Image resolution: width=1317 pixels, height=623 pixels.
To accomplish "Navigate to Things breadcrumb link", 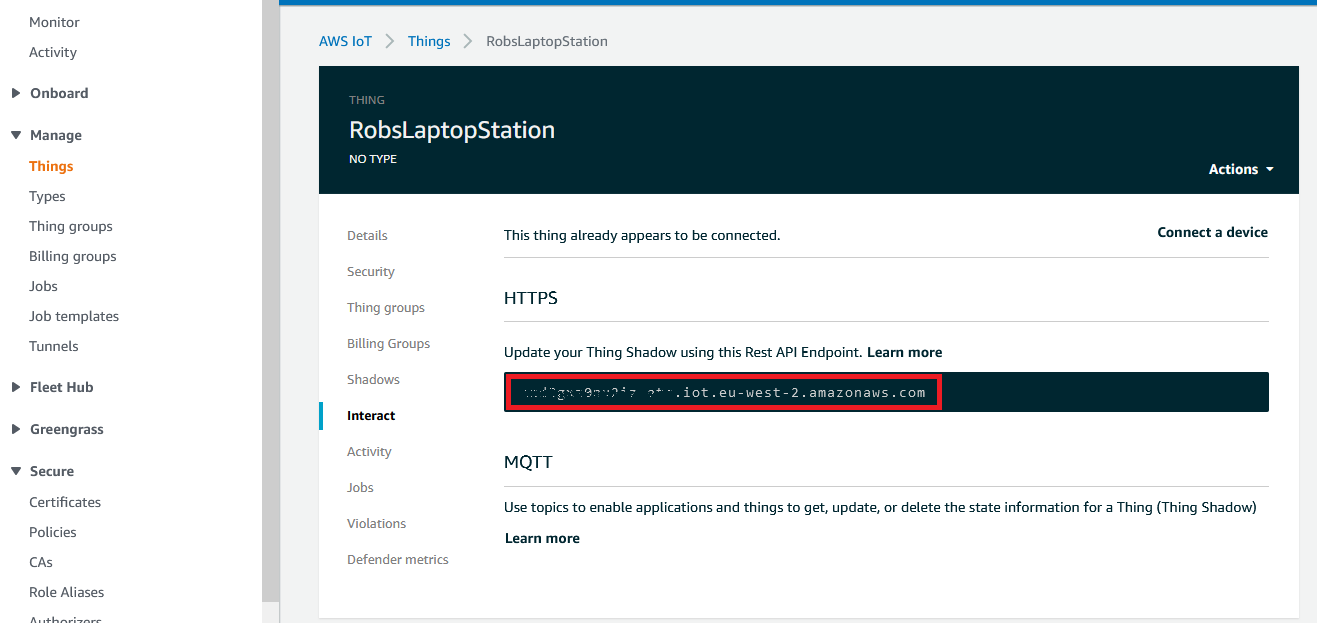I will coord(429,41).
